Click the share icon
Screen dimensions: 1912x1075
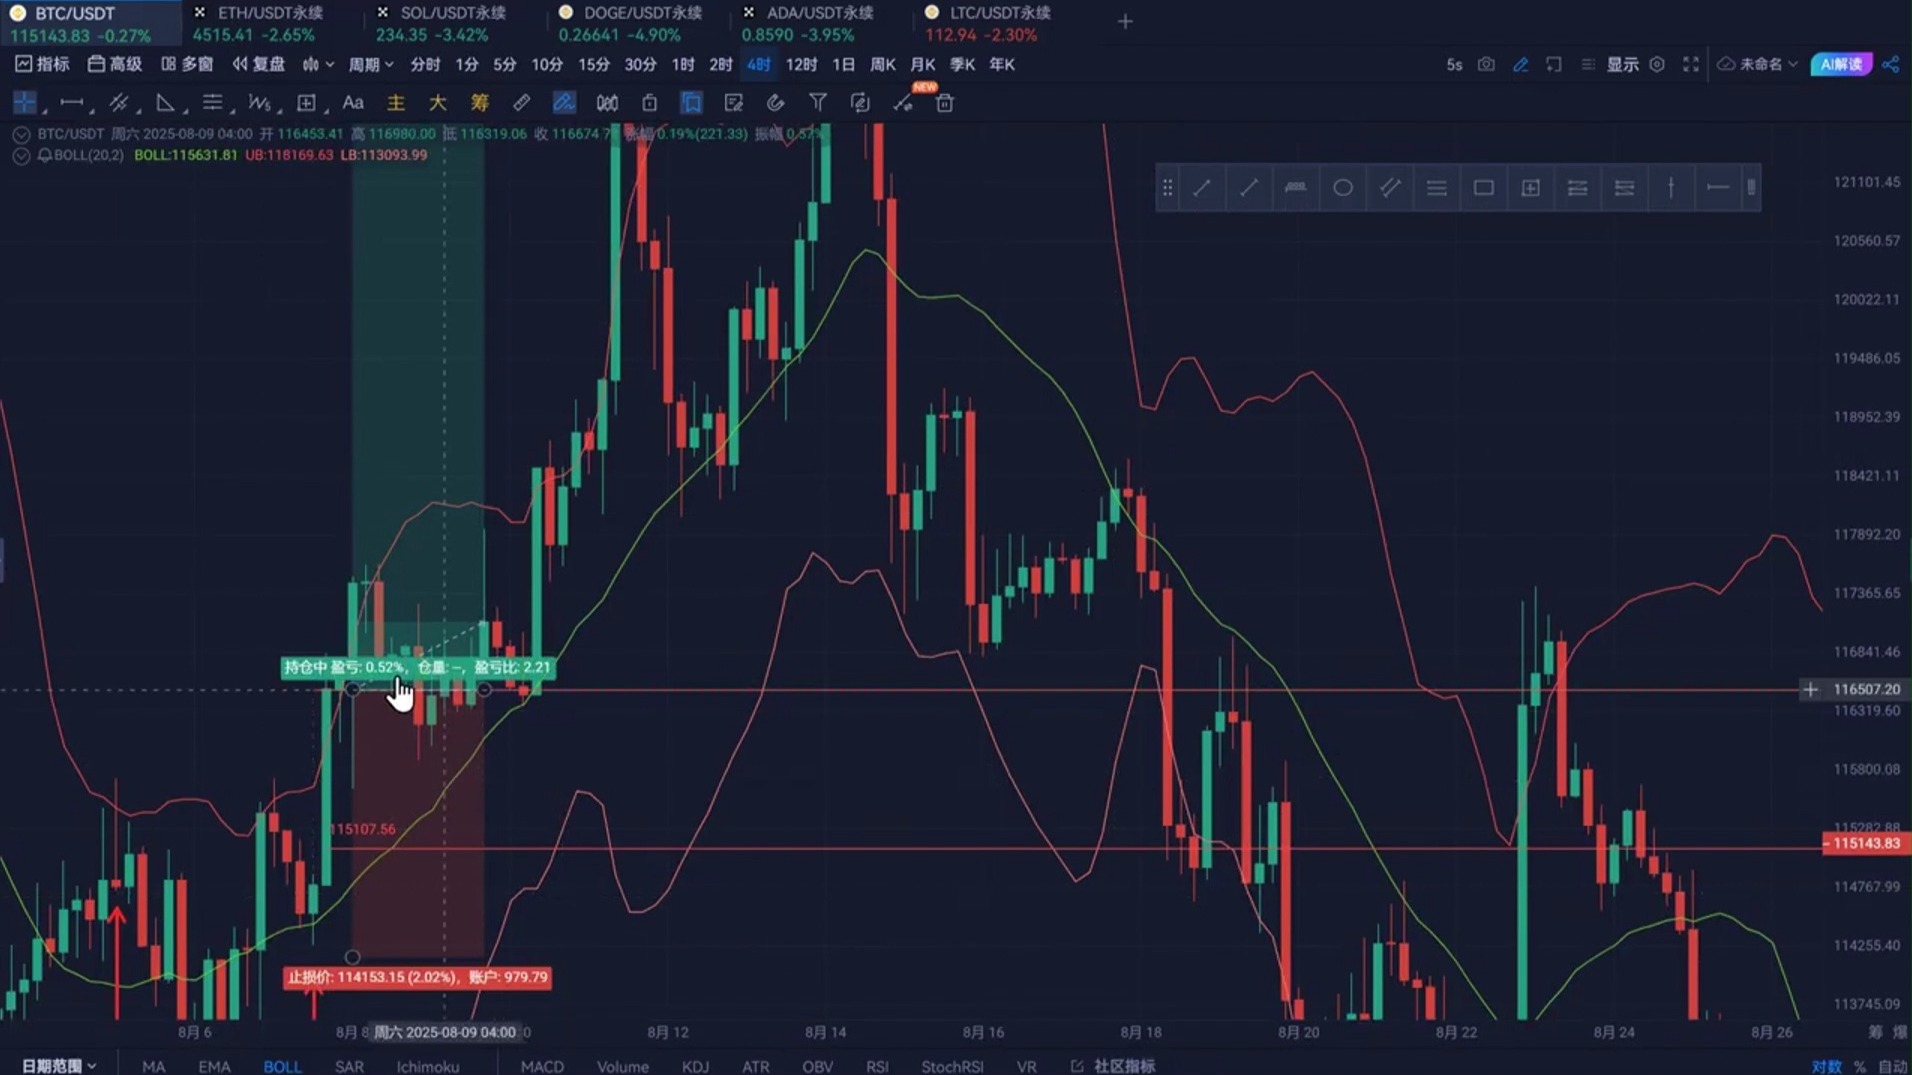[x=1890, y=64]
